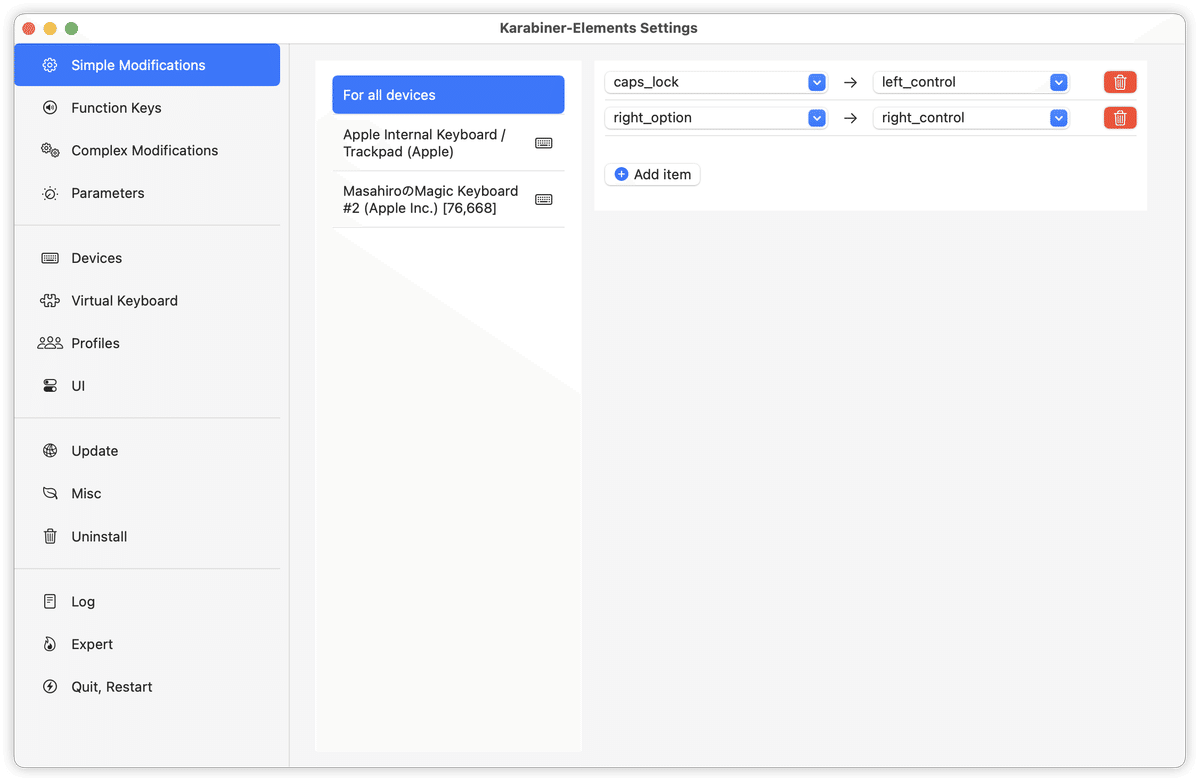Click the leaf icon beside Misc
Viewport: 1200px width, 782px height.
50,494
